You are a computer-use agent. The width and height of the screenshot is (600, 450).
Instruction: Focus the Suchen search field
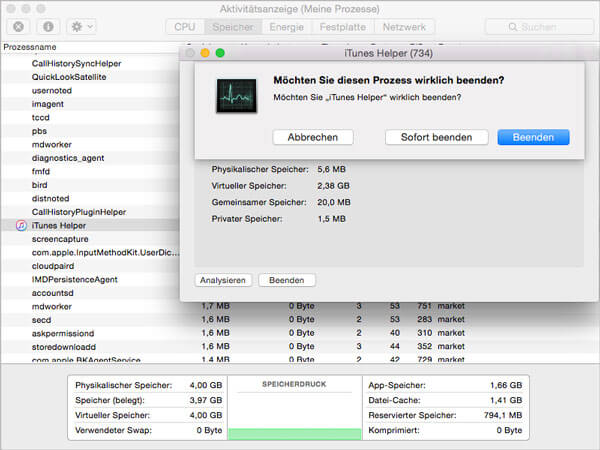pos(540,27)
